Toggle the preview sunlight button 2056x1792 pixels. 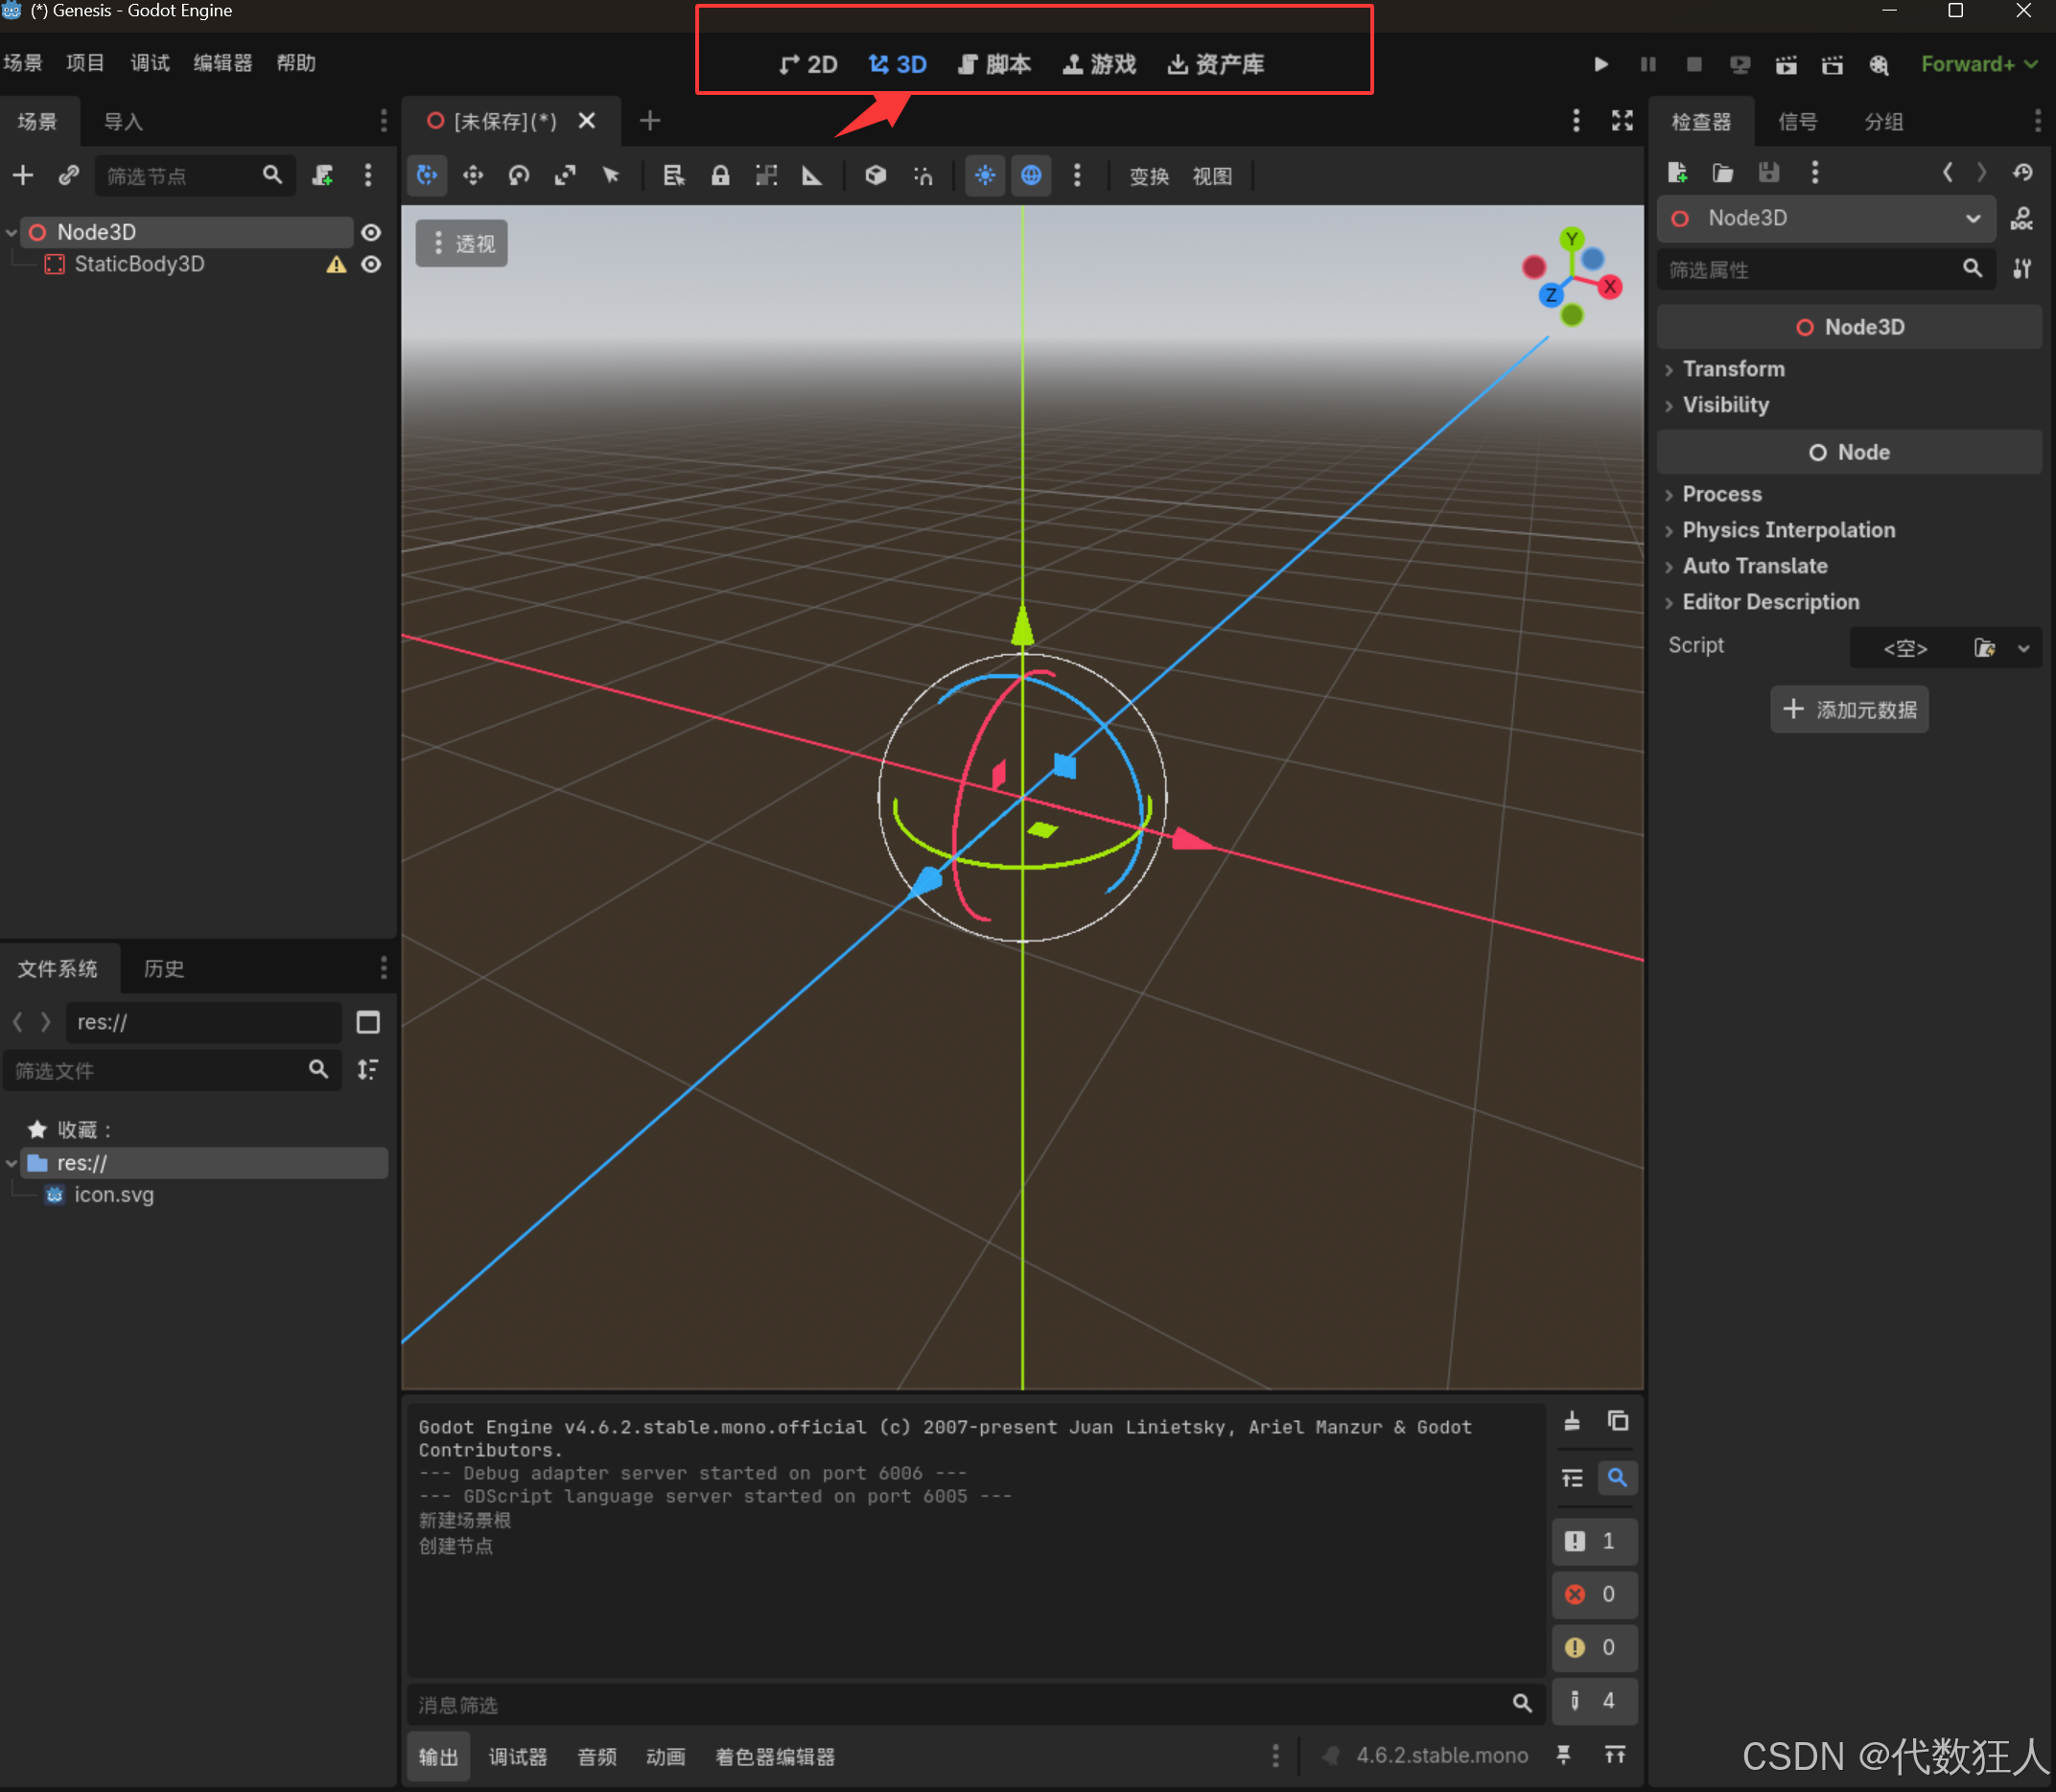coord(985,176)
